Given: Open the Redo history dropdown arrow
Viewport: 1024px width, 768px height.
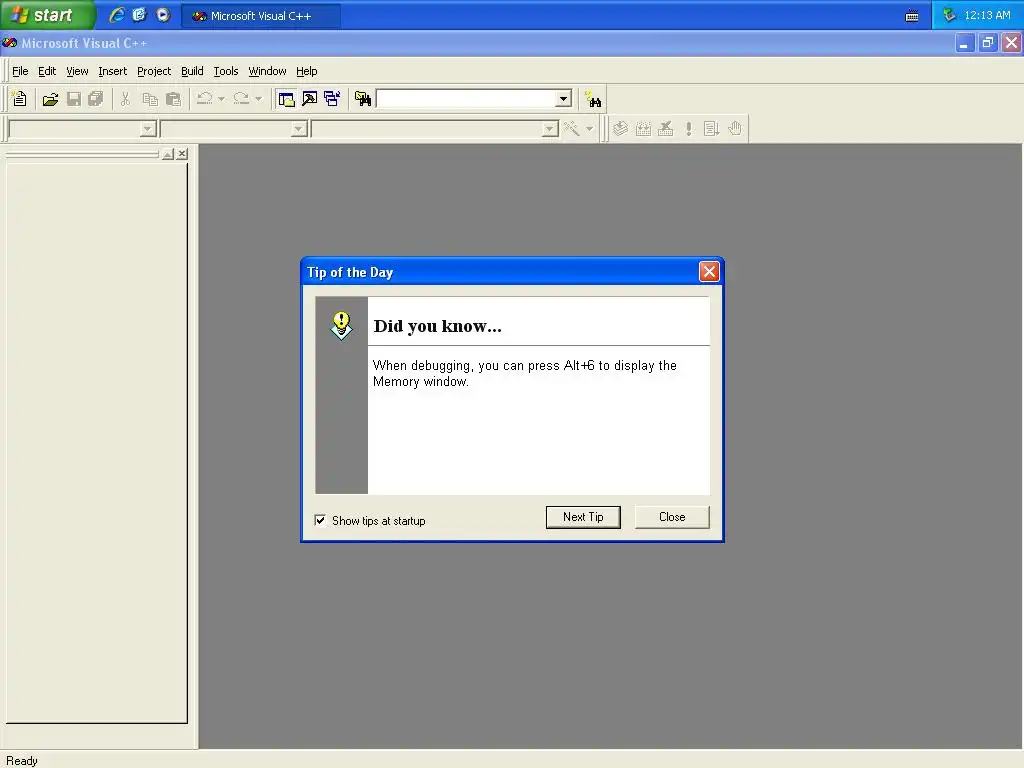Looking at the screenshot, I should point(259,99).
